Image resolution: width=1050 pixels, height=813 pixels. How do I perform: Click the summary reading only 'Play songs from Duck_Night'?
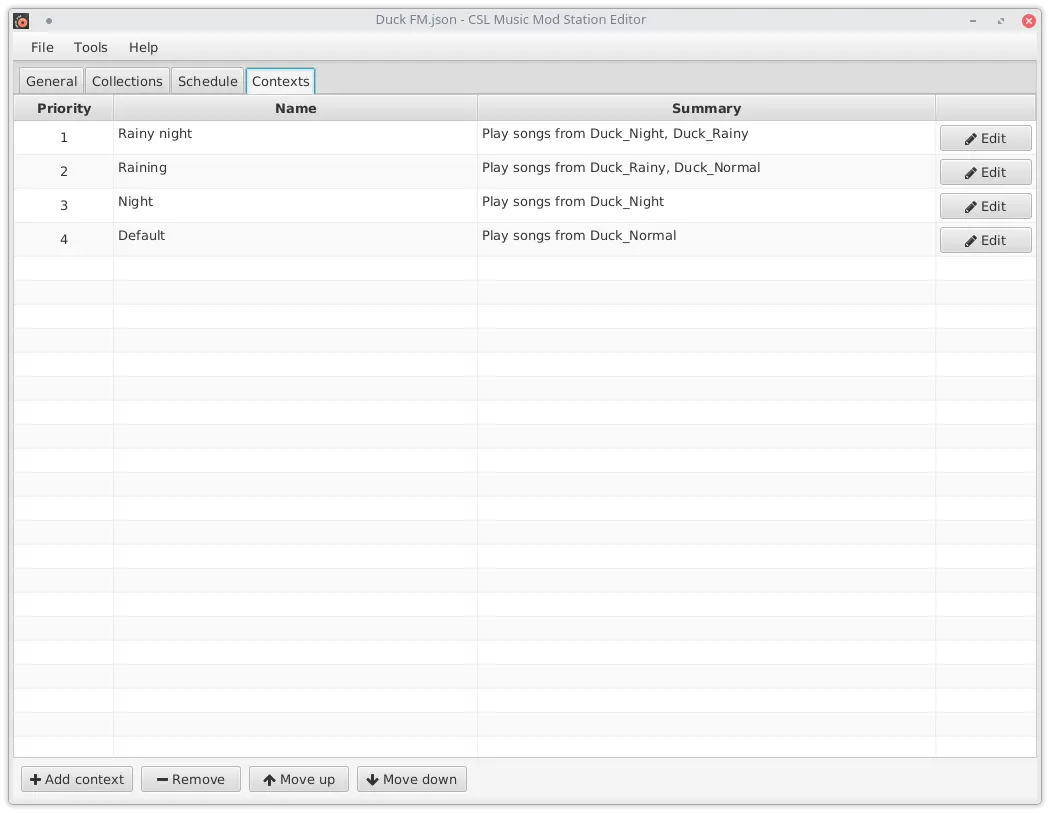(x=573, y=202)
